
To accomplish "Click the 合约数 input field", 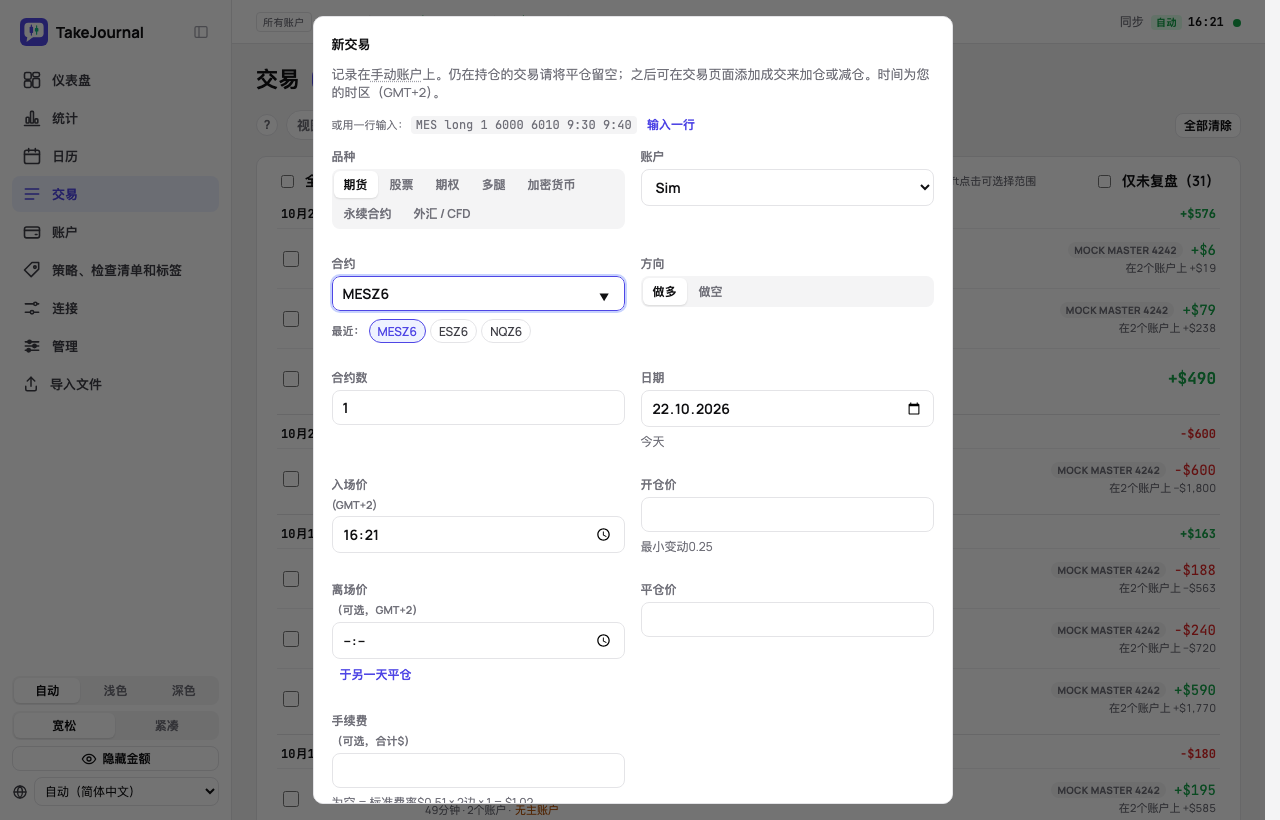I will pyautogui.click(x=478, y=408).
